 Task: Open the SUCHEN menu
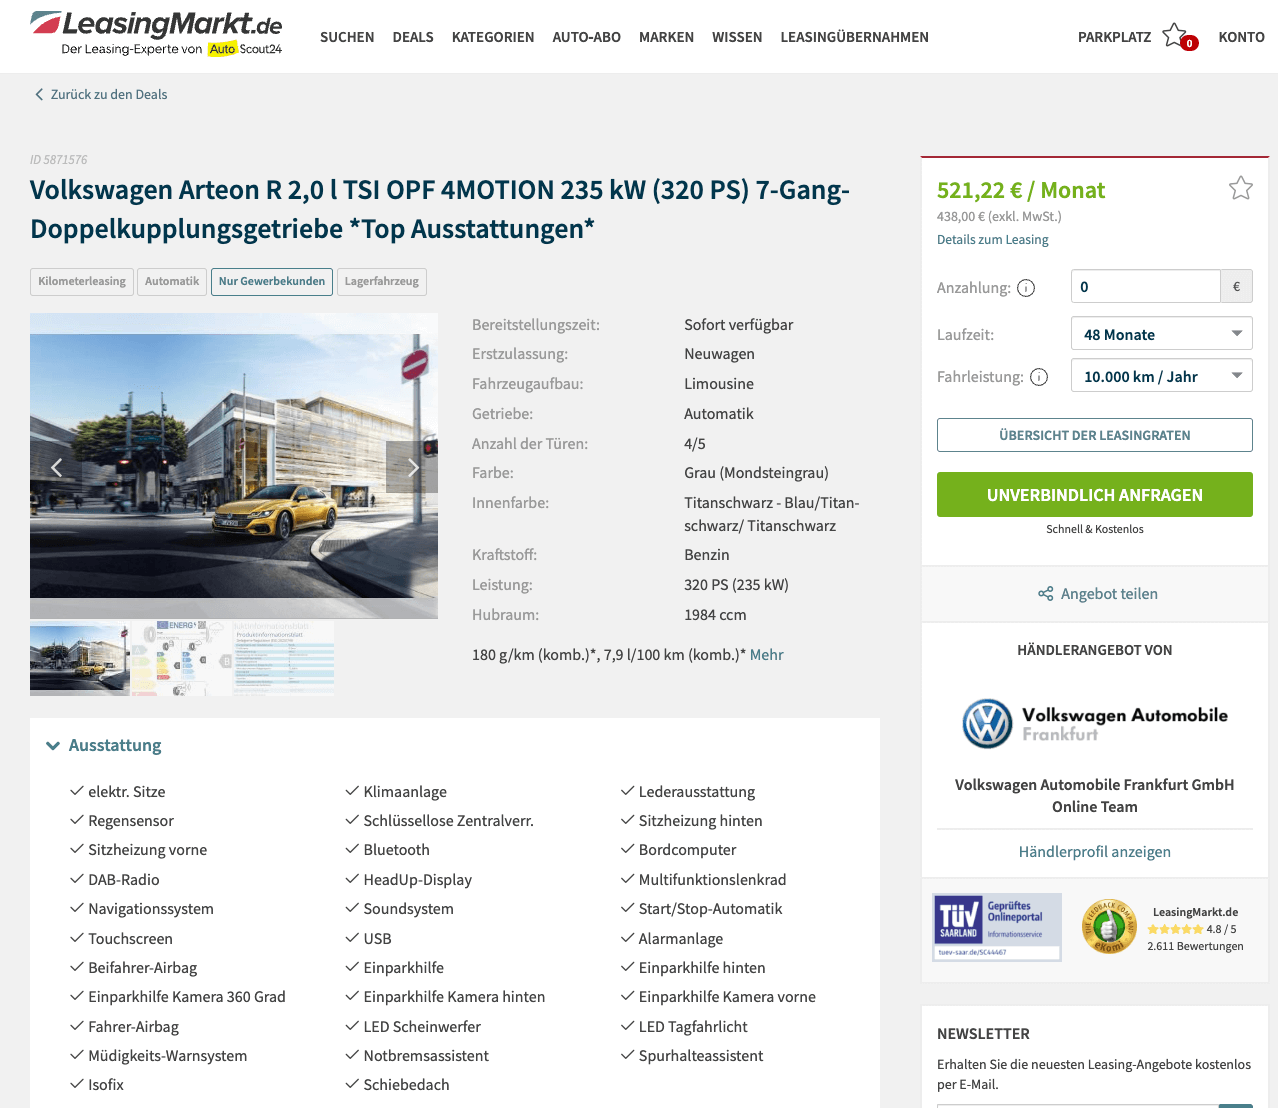tap(347, 37)
